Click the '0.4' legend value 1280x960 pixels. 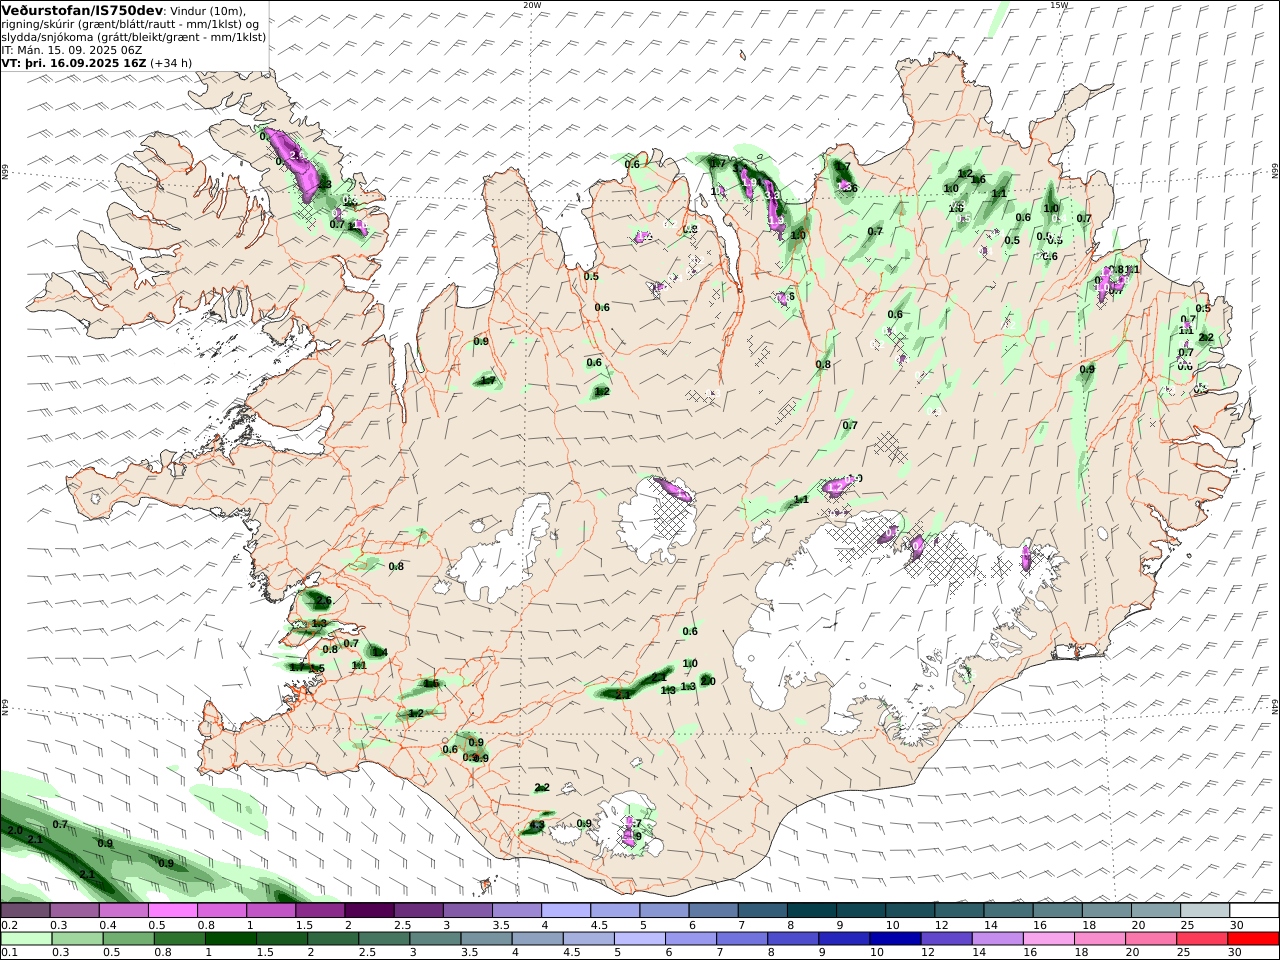(x=108, y=926)
